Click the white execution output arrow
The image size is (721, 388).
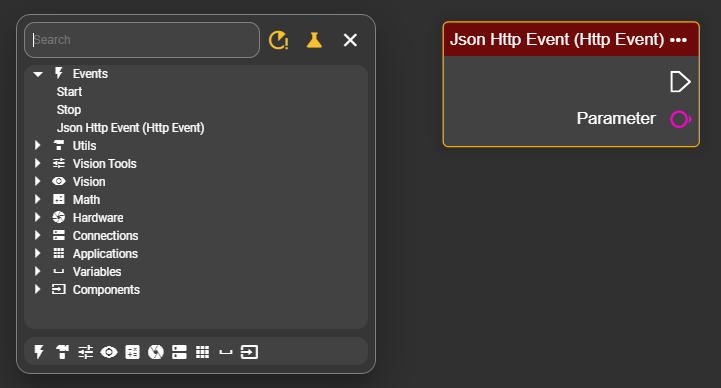[681, 82]
